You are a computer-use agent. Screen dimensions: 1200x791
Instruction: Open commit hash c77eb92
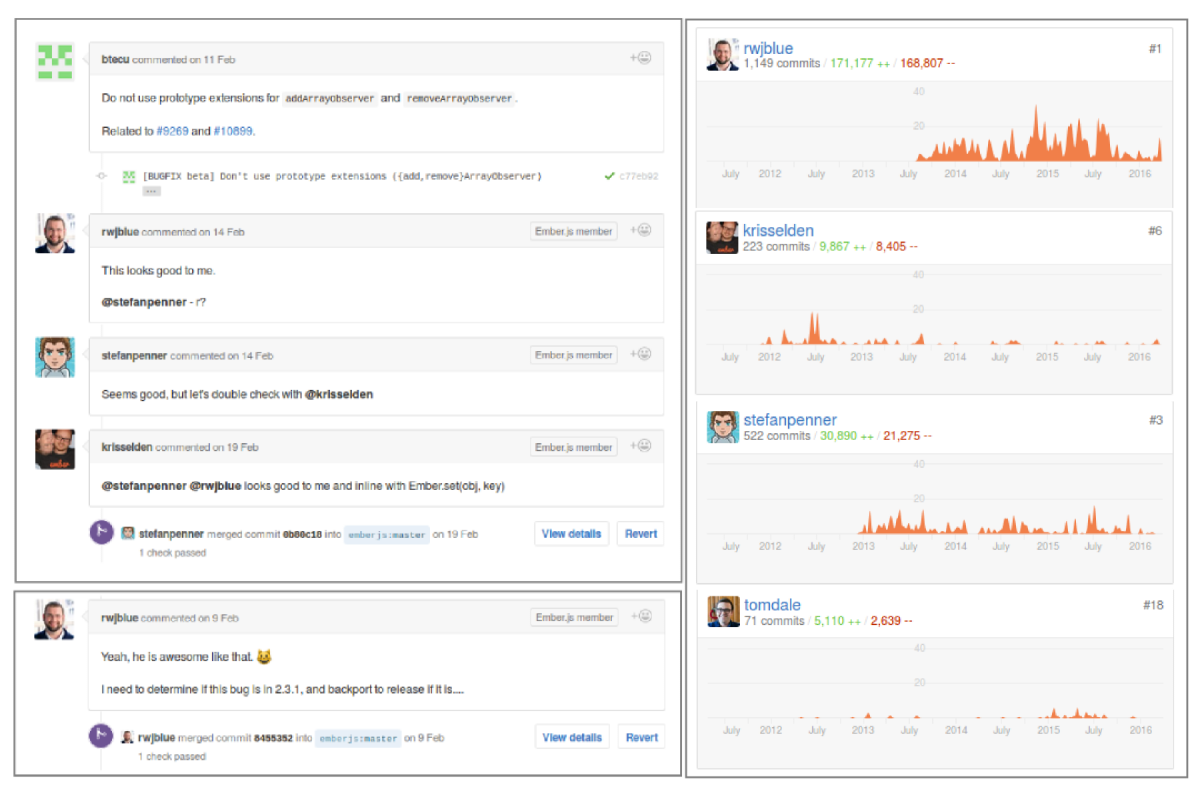click(x=638, y=176)
